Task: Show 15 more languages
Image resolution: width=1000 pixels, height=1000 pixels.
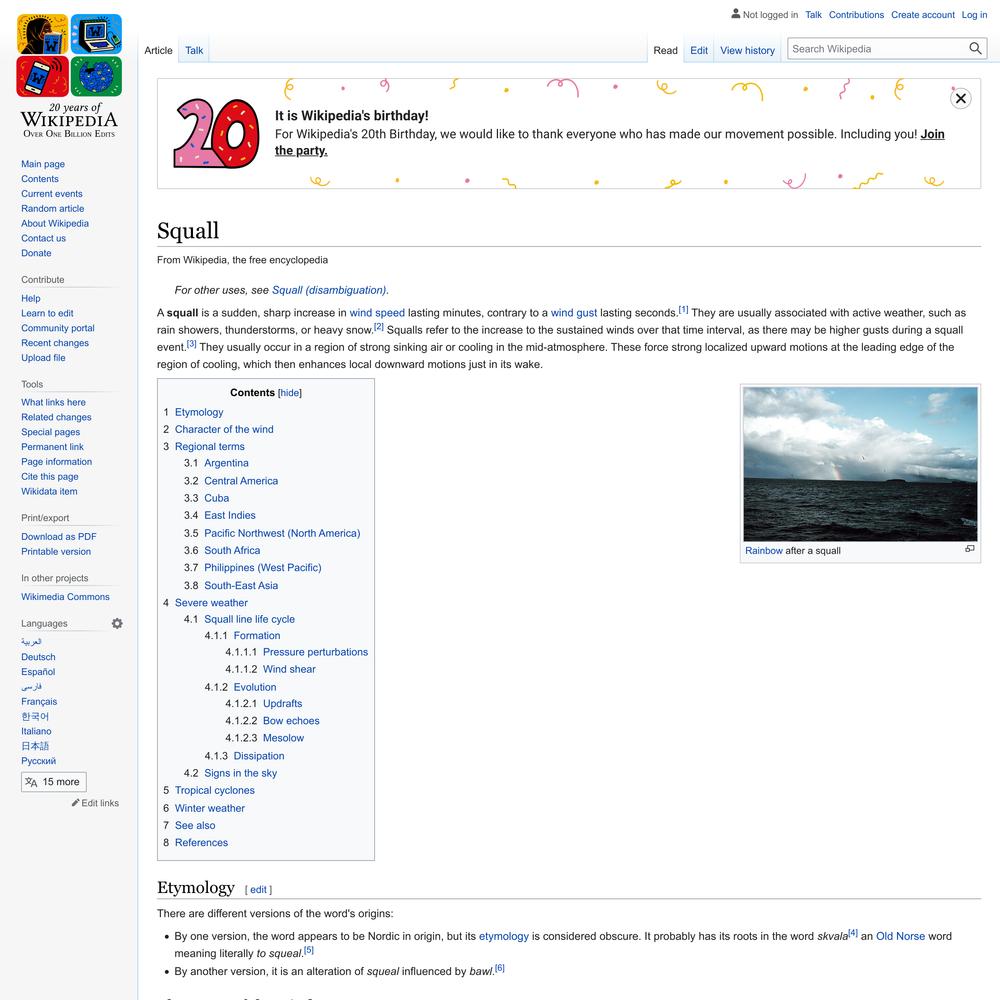Action: (54, 782)
